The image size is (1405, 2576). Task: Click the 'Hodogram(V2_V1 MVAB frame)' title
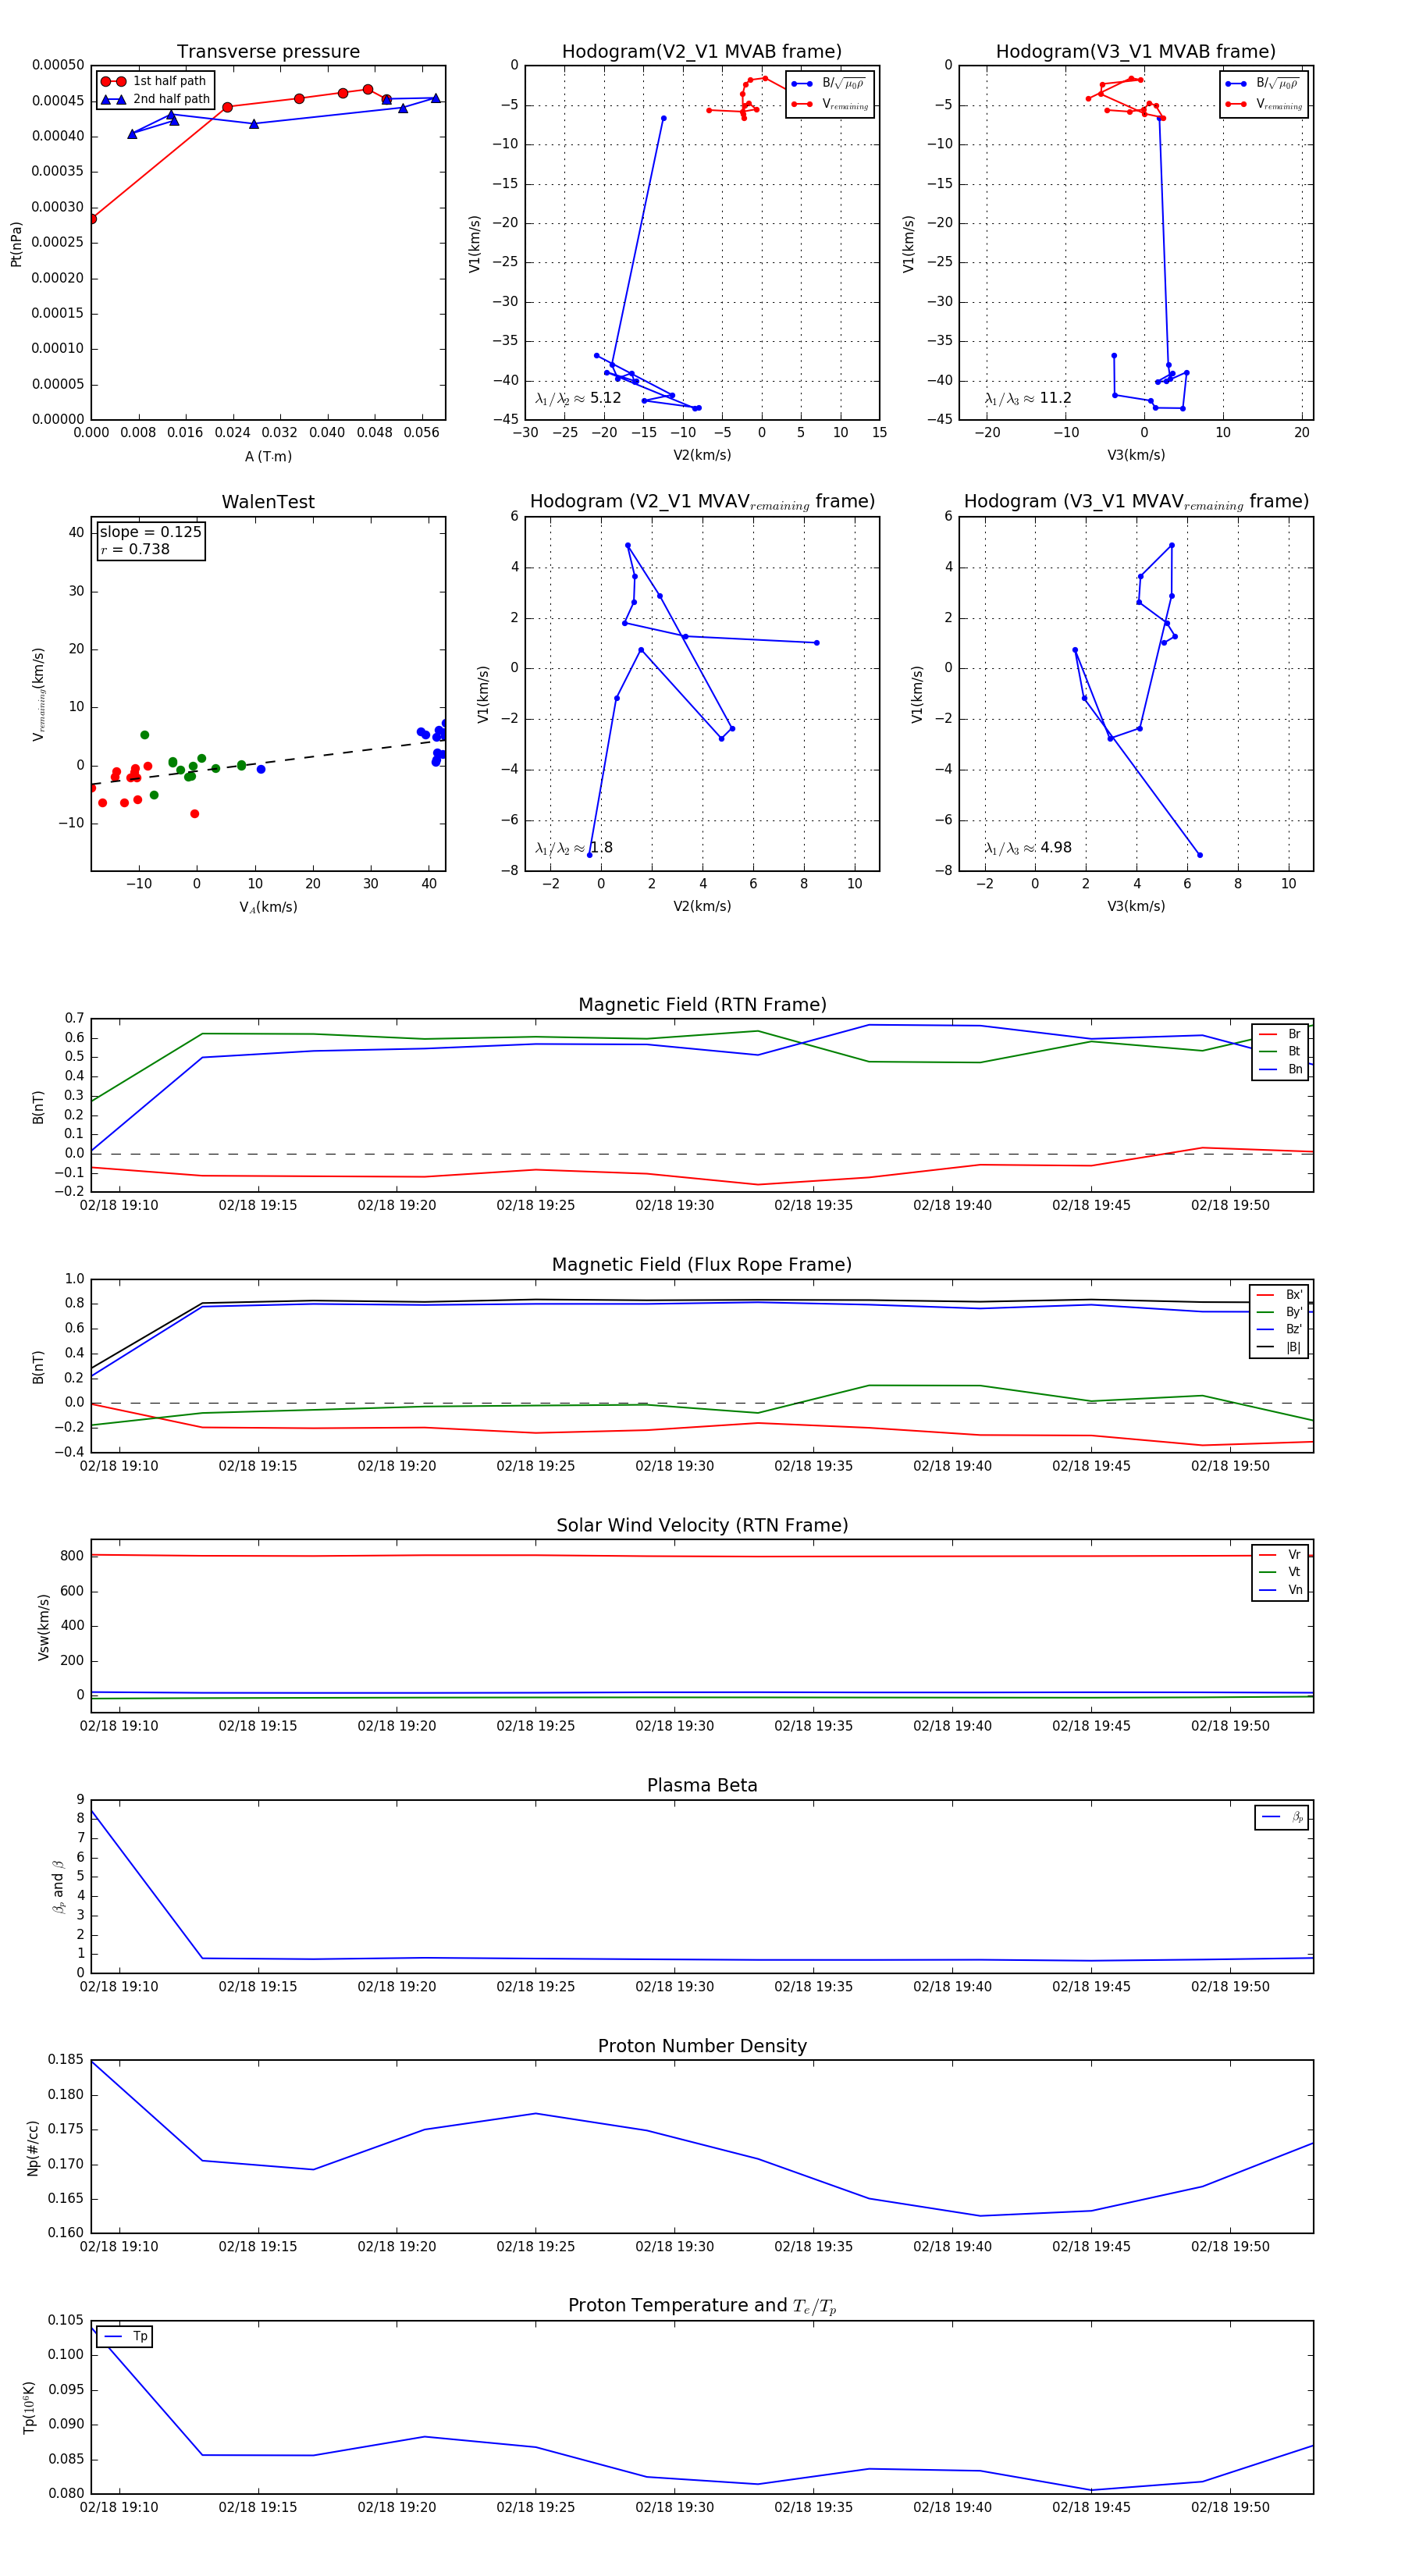click(702, 52)
